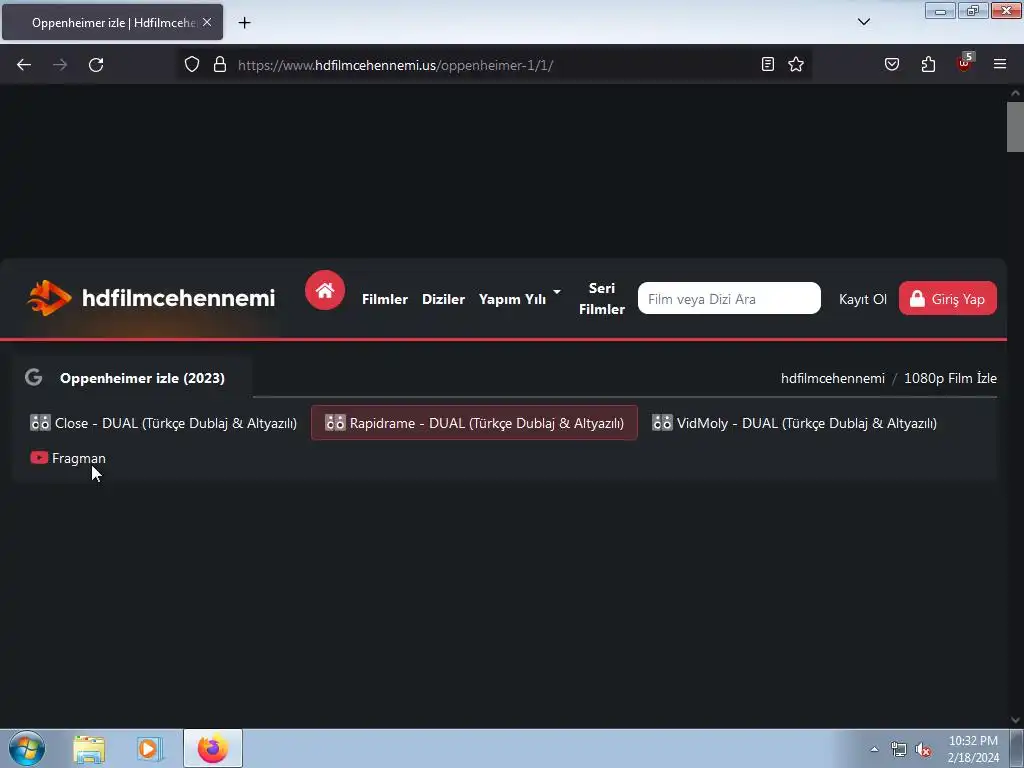Viewport: 1024px width, 768px height.
Task: Open 1080p Film İzle breadcrumb link
Action: click(950, 378)
